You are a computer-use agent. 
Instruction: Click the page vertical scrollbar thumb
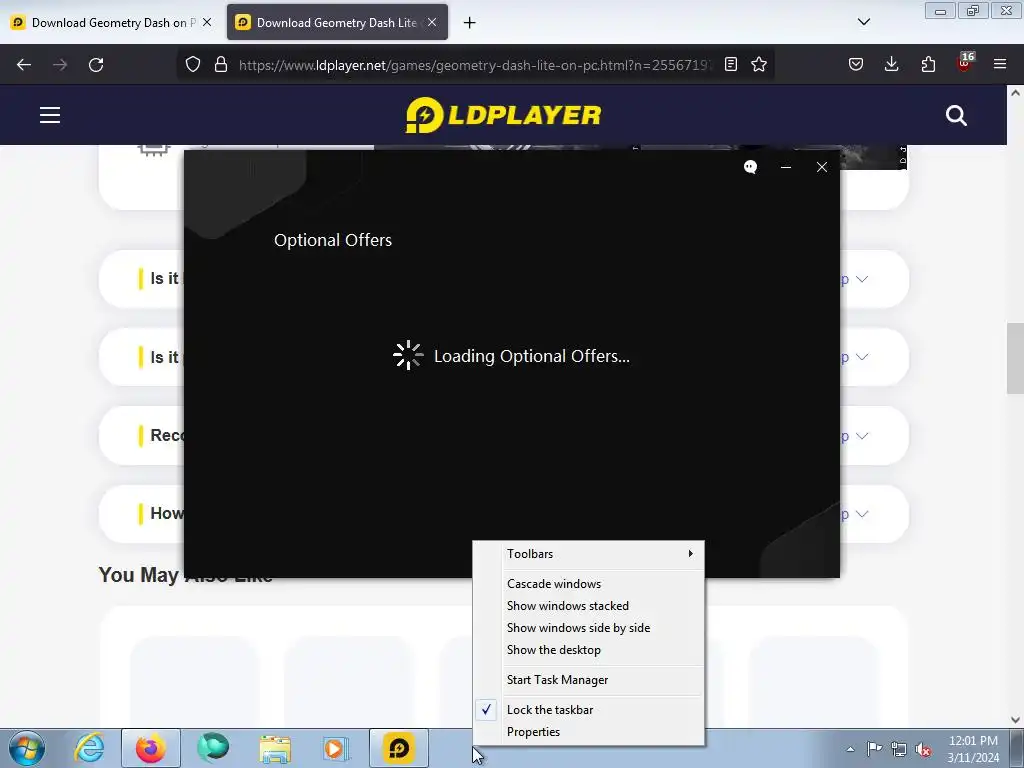coord(1015,359)
